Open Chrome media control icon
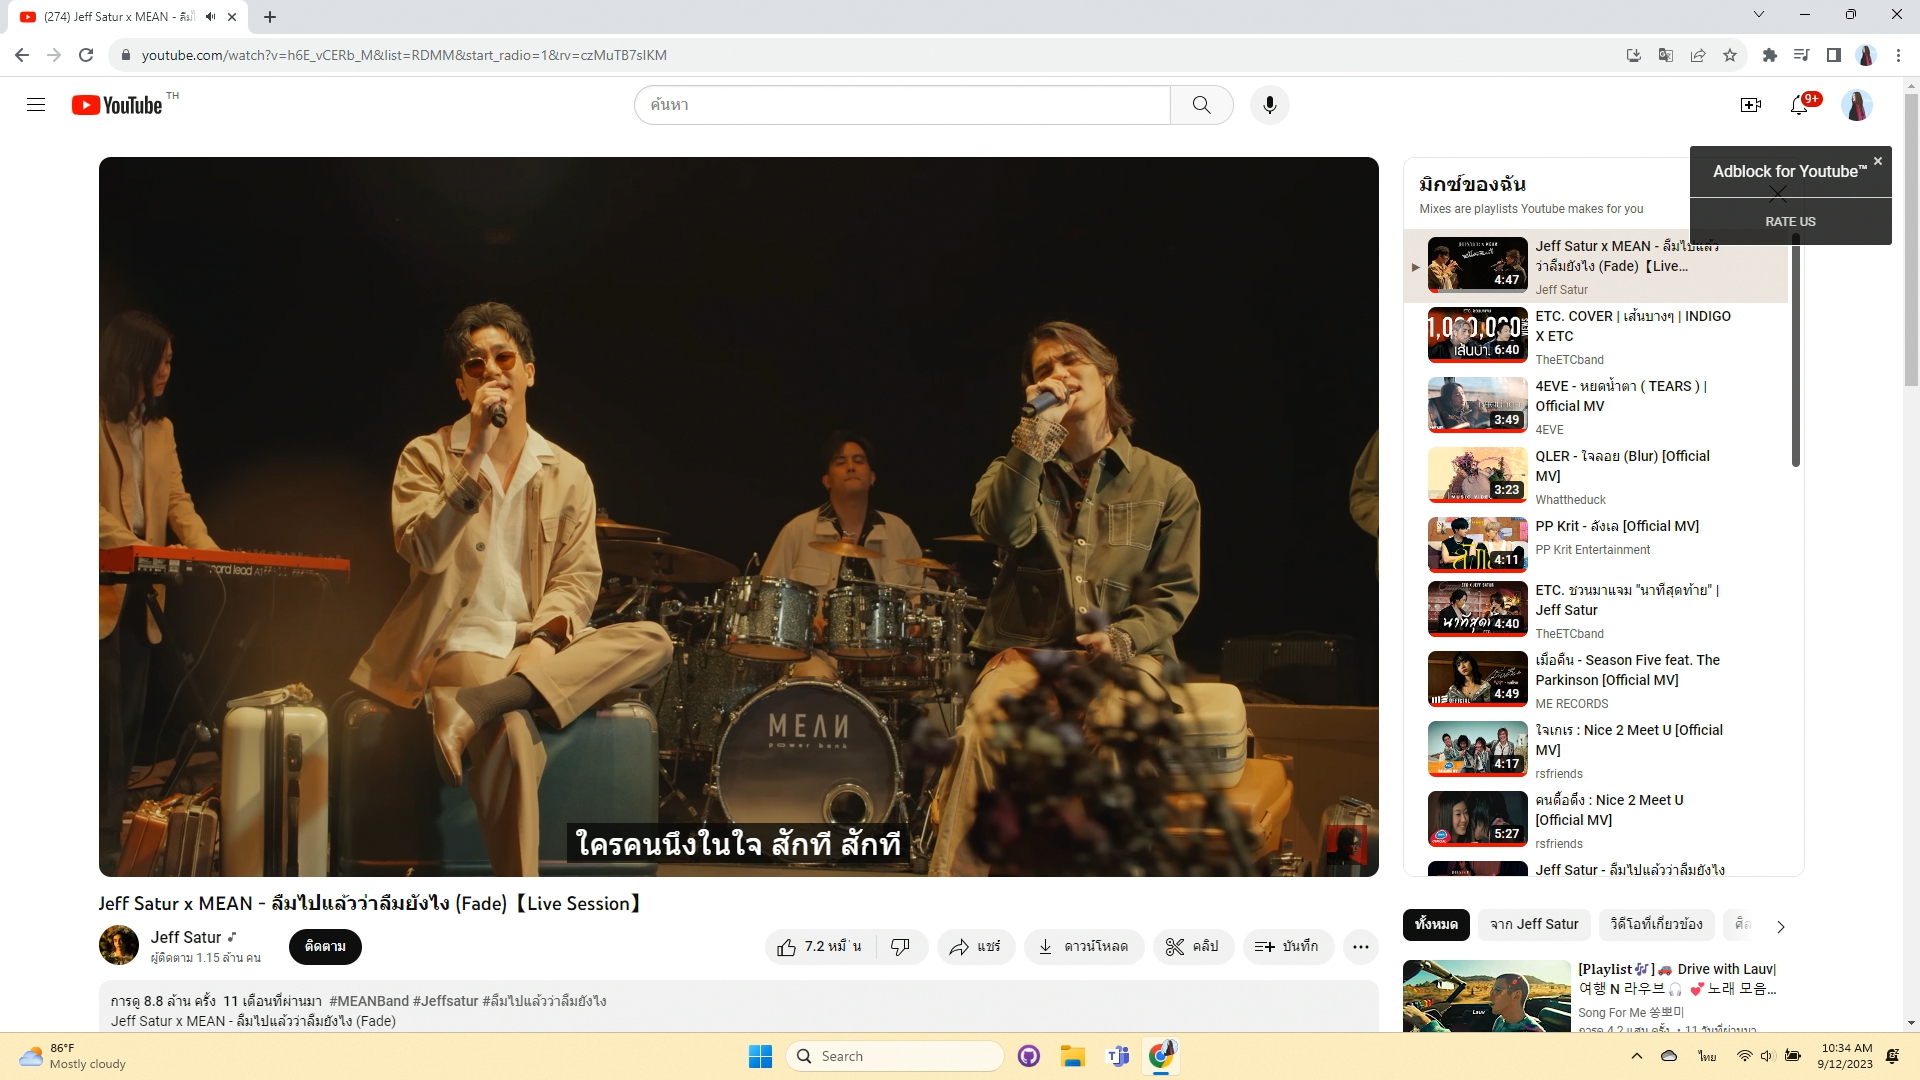The width and height of the screenshot is (1920, 1080). point(1801,55)
